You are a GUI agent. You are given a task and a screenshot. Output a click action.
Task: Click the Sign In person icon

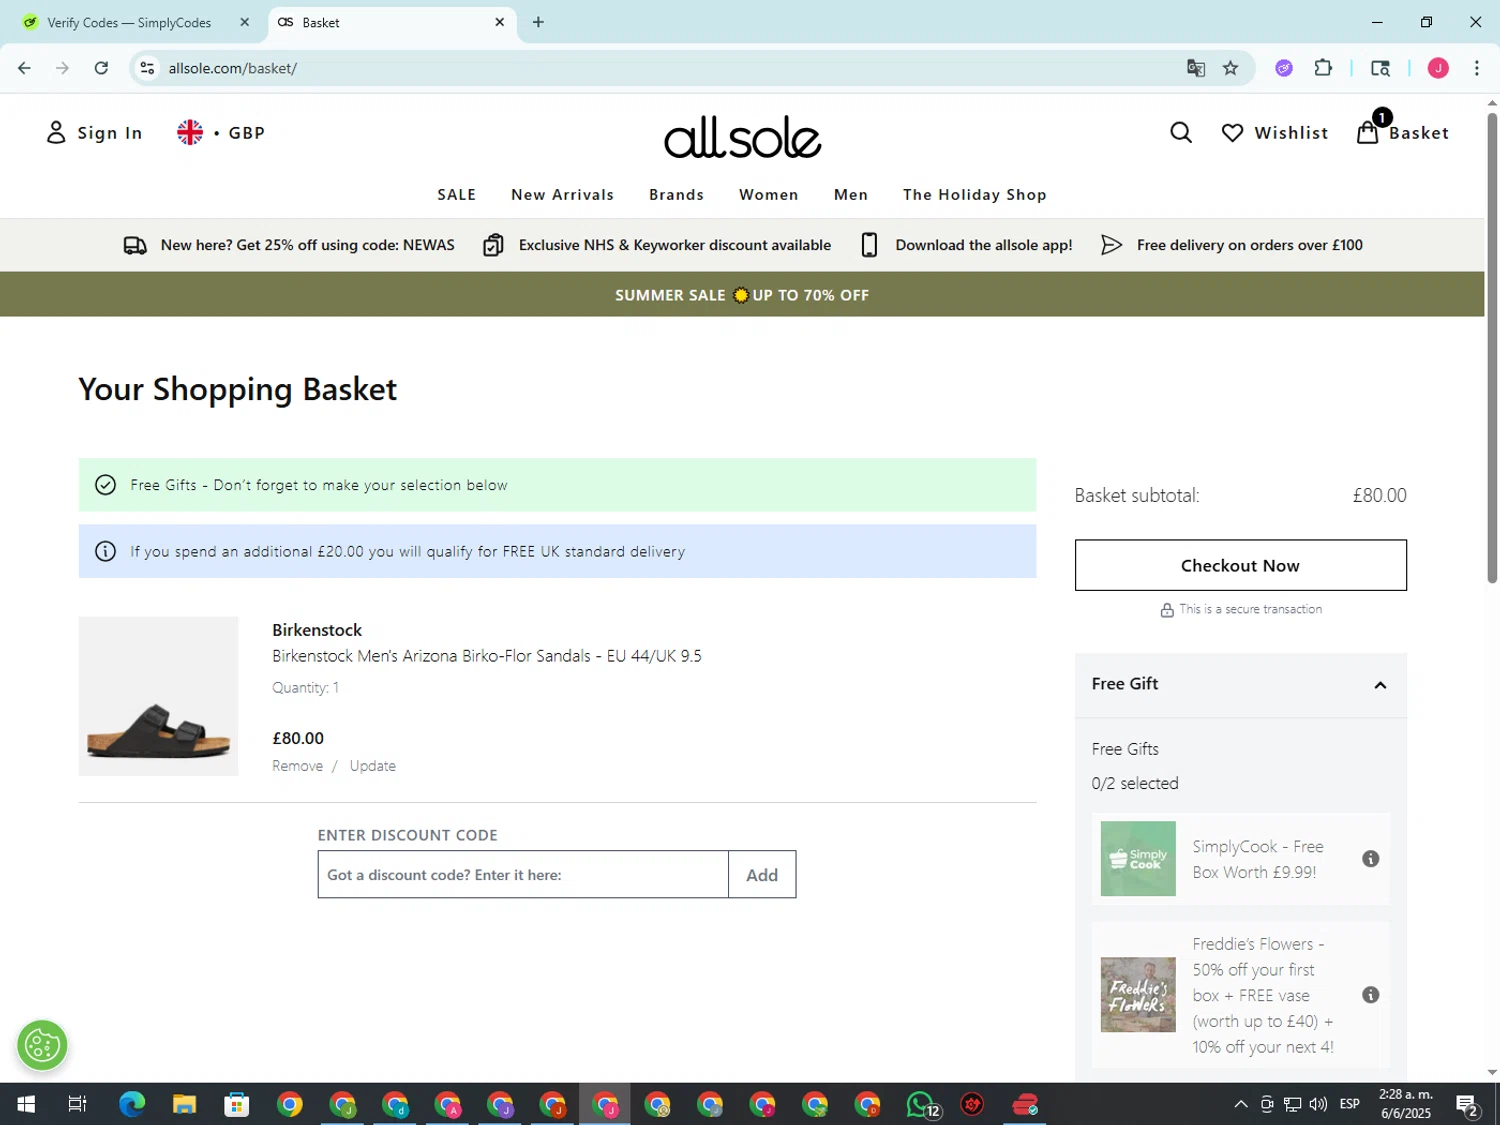tap(56, 133)
